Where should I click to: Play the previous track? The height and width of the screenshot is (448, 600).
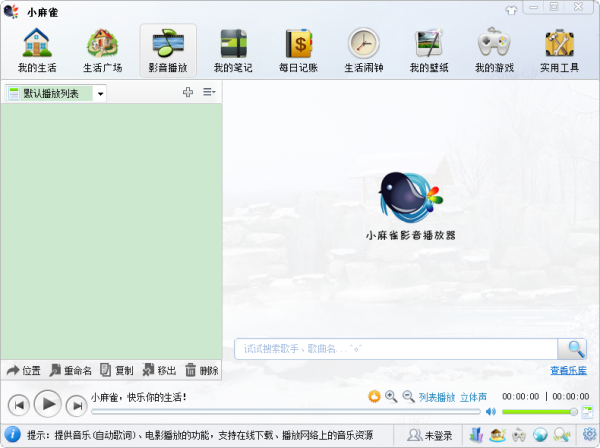pyautogui.click(x=19, y=405)
